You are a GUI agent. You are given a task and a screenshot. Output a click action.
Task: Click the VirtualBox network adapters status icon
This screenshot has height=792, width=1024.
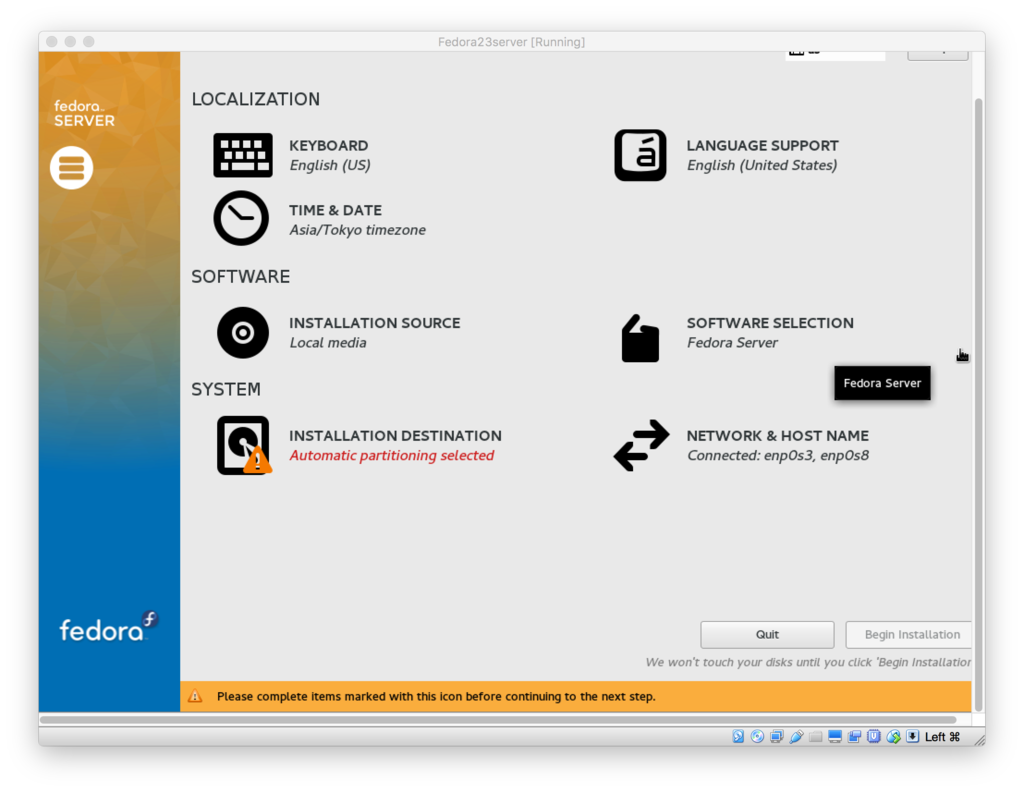[776, 737]
